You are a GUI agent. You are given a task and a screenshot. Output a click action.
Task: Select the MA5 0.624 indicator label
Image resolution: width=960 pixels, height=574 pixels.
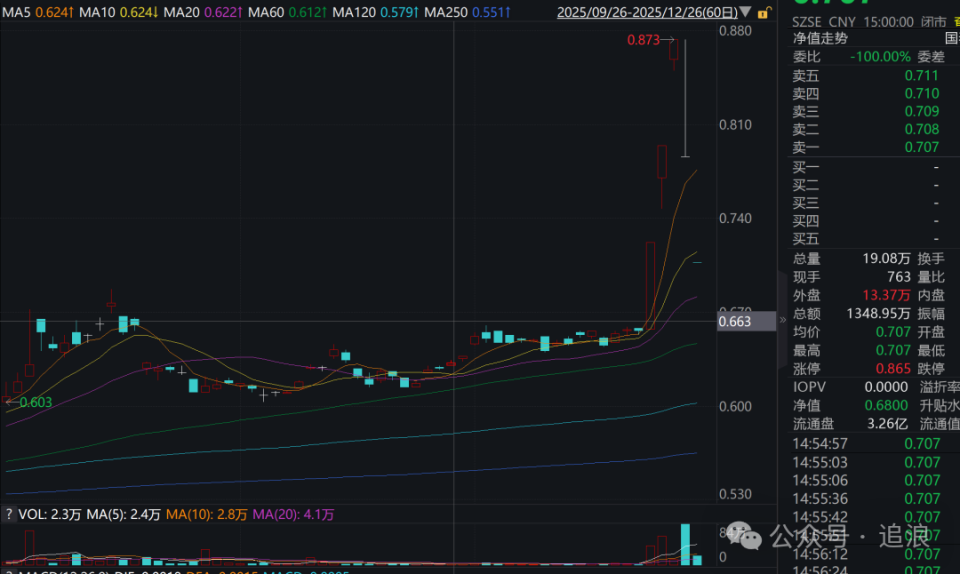[38, 12]
